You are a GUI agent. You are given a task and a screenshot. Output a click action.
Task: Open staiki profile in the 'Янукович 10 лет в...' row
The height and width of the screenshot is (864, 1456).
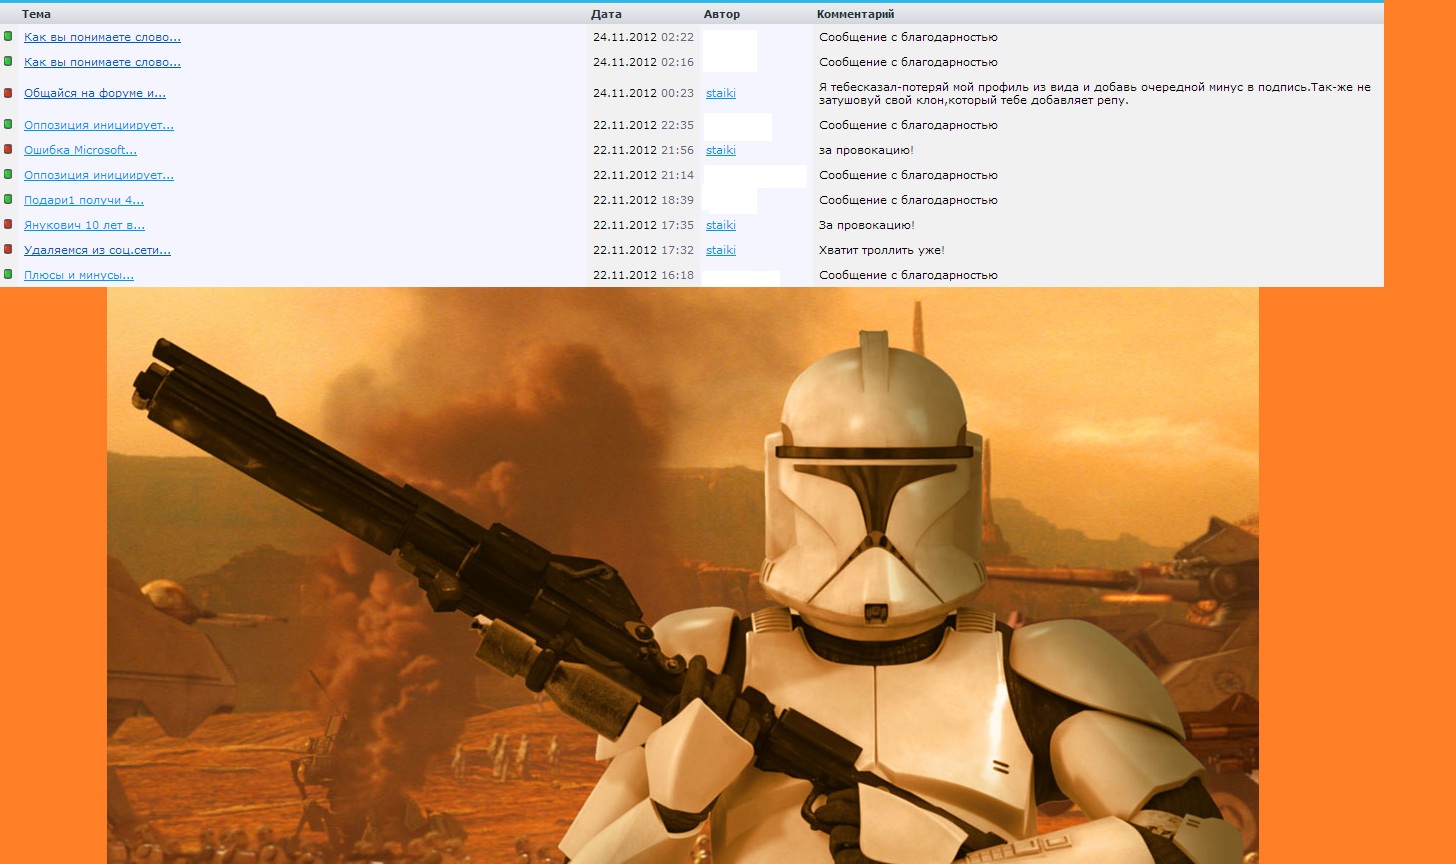click(x=721, y=225)
